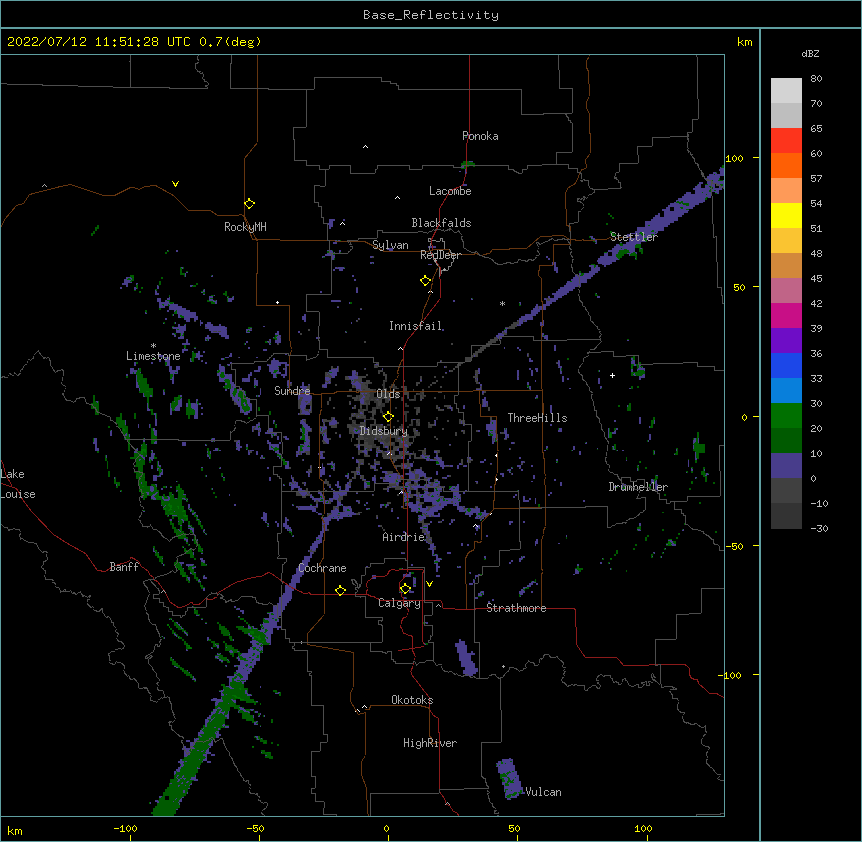Click the green 30 dBZ legend color

coord(786,416)
